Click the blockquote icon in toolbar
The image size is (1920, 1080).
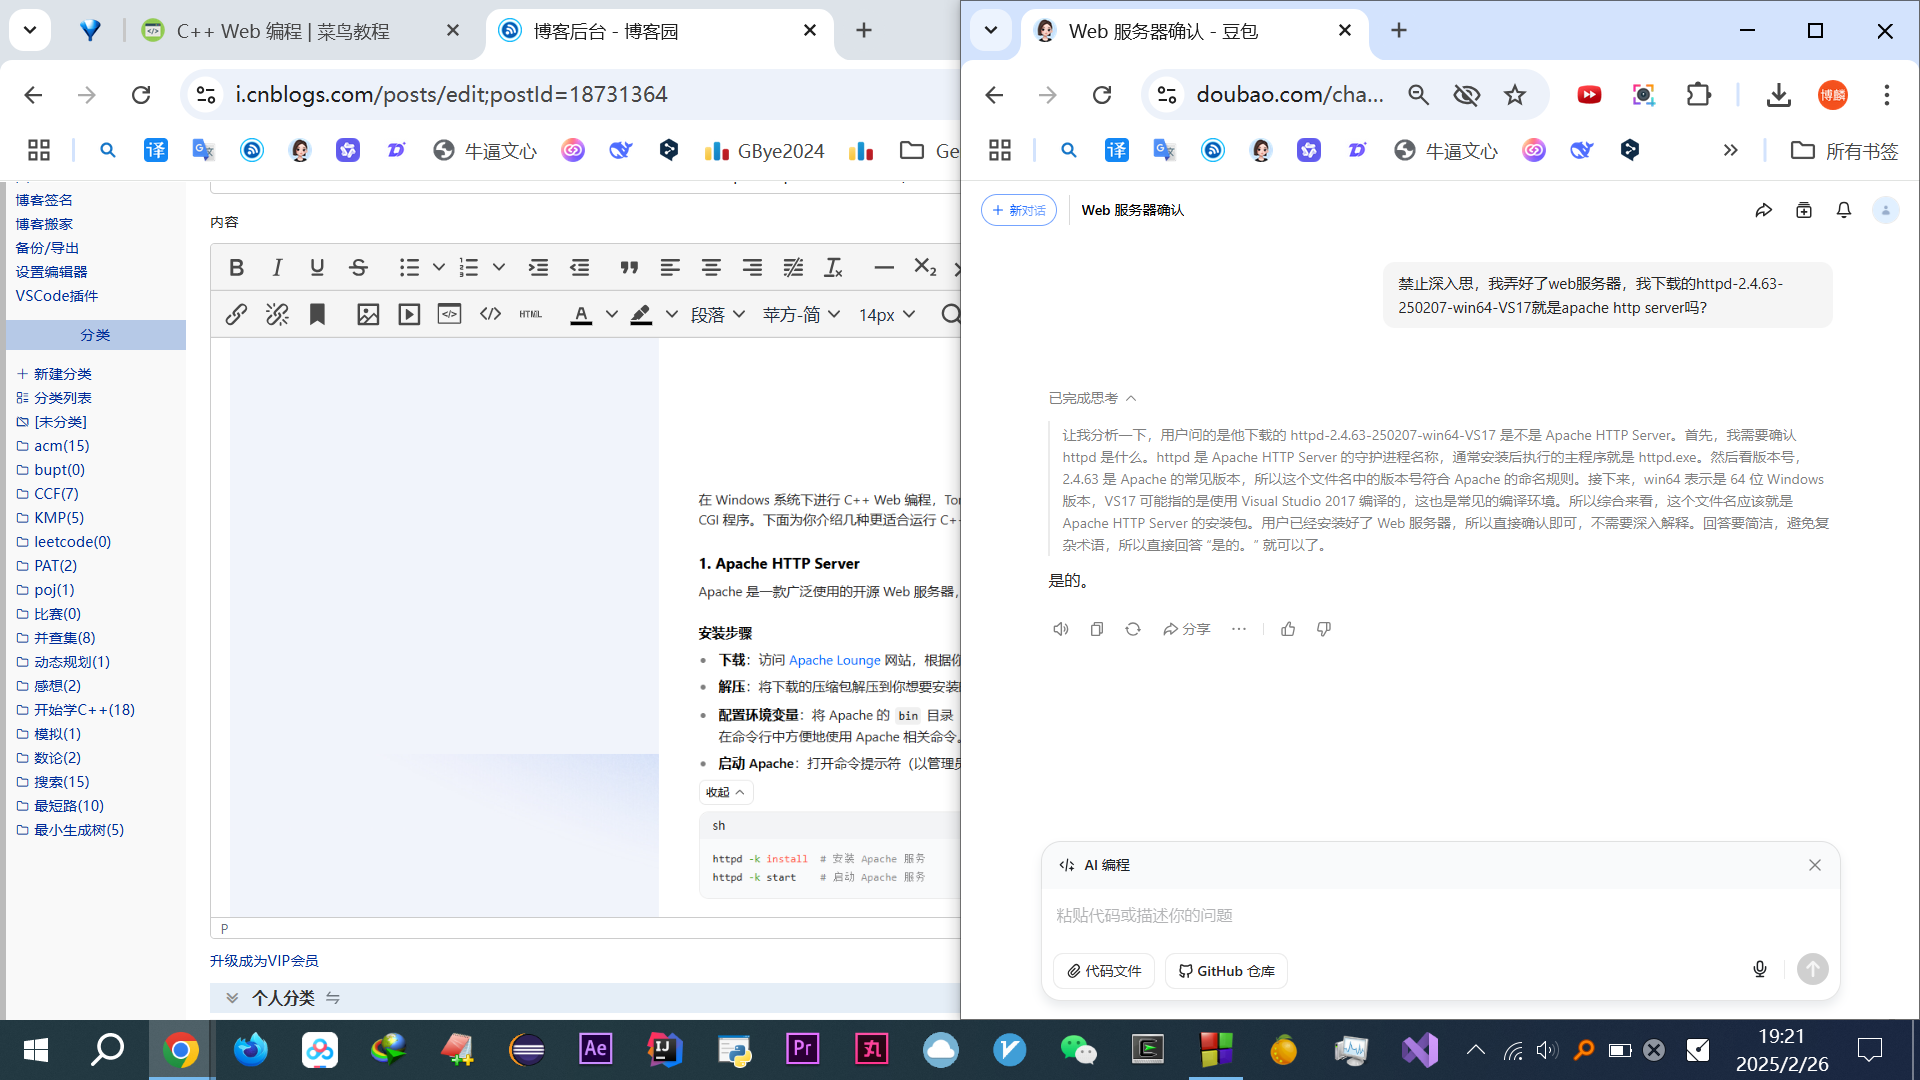(628, 267)
